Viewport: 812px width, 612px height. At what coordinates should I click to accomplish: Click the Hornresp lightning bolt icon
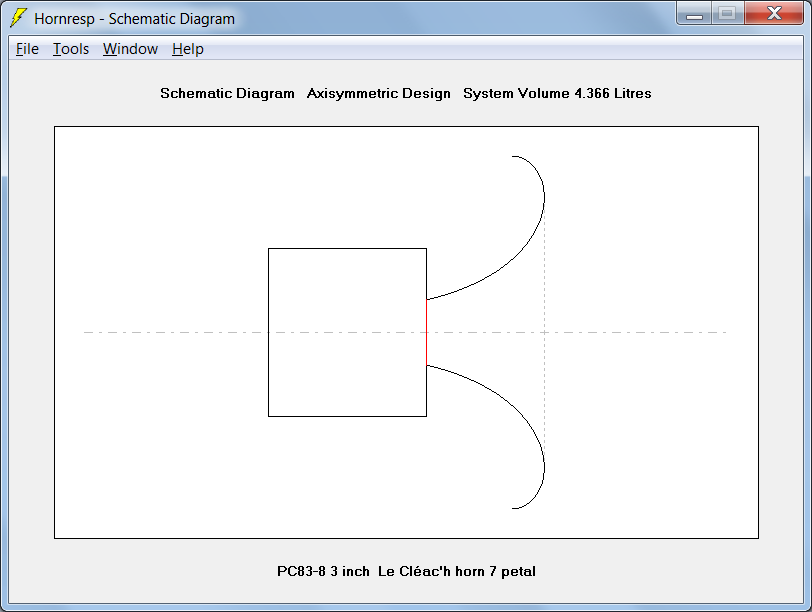(x=19, y=18)
